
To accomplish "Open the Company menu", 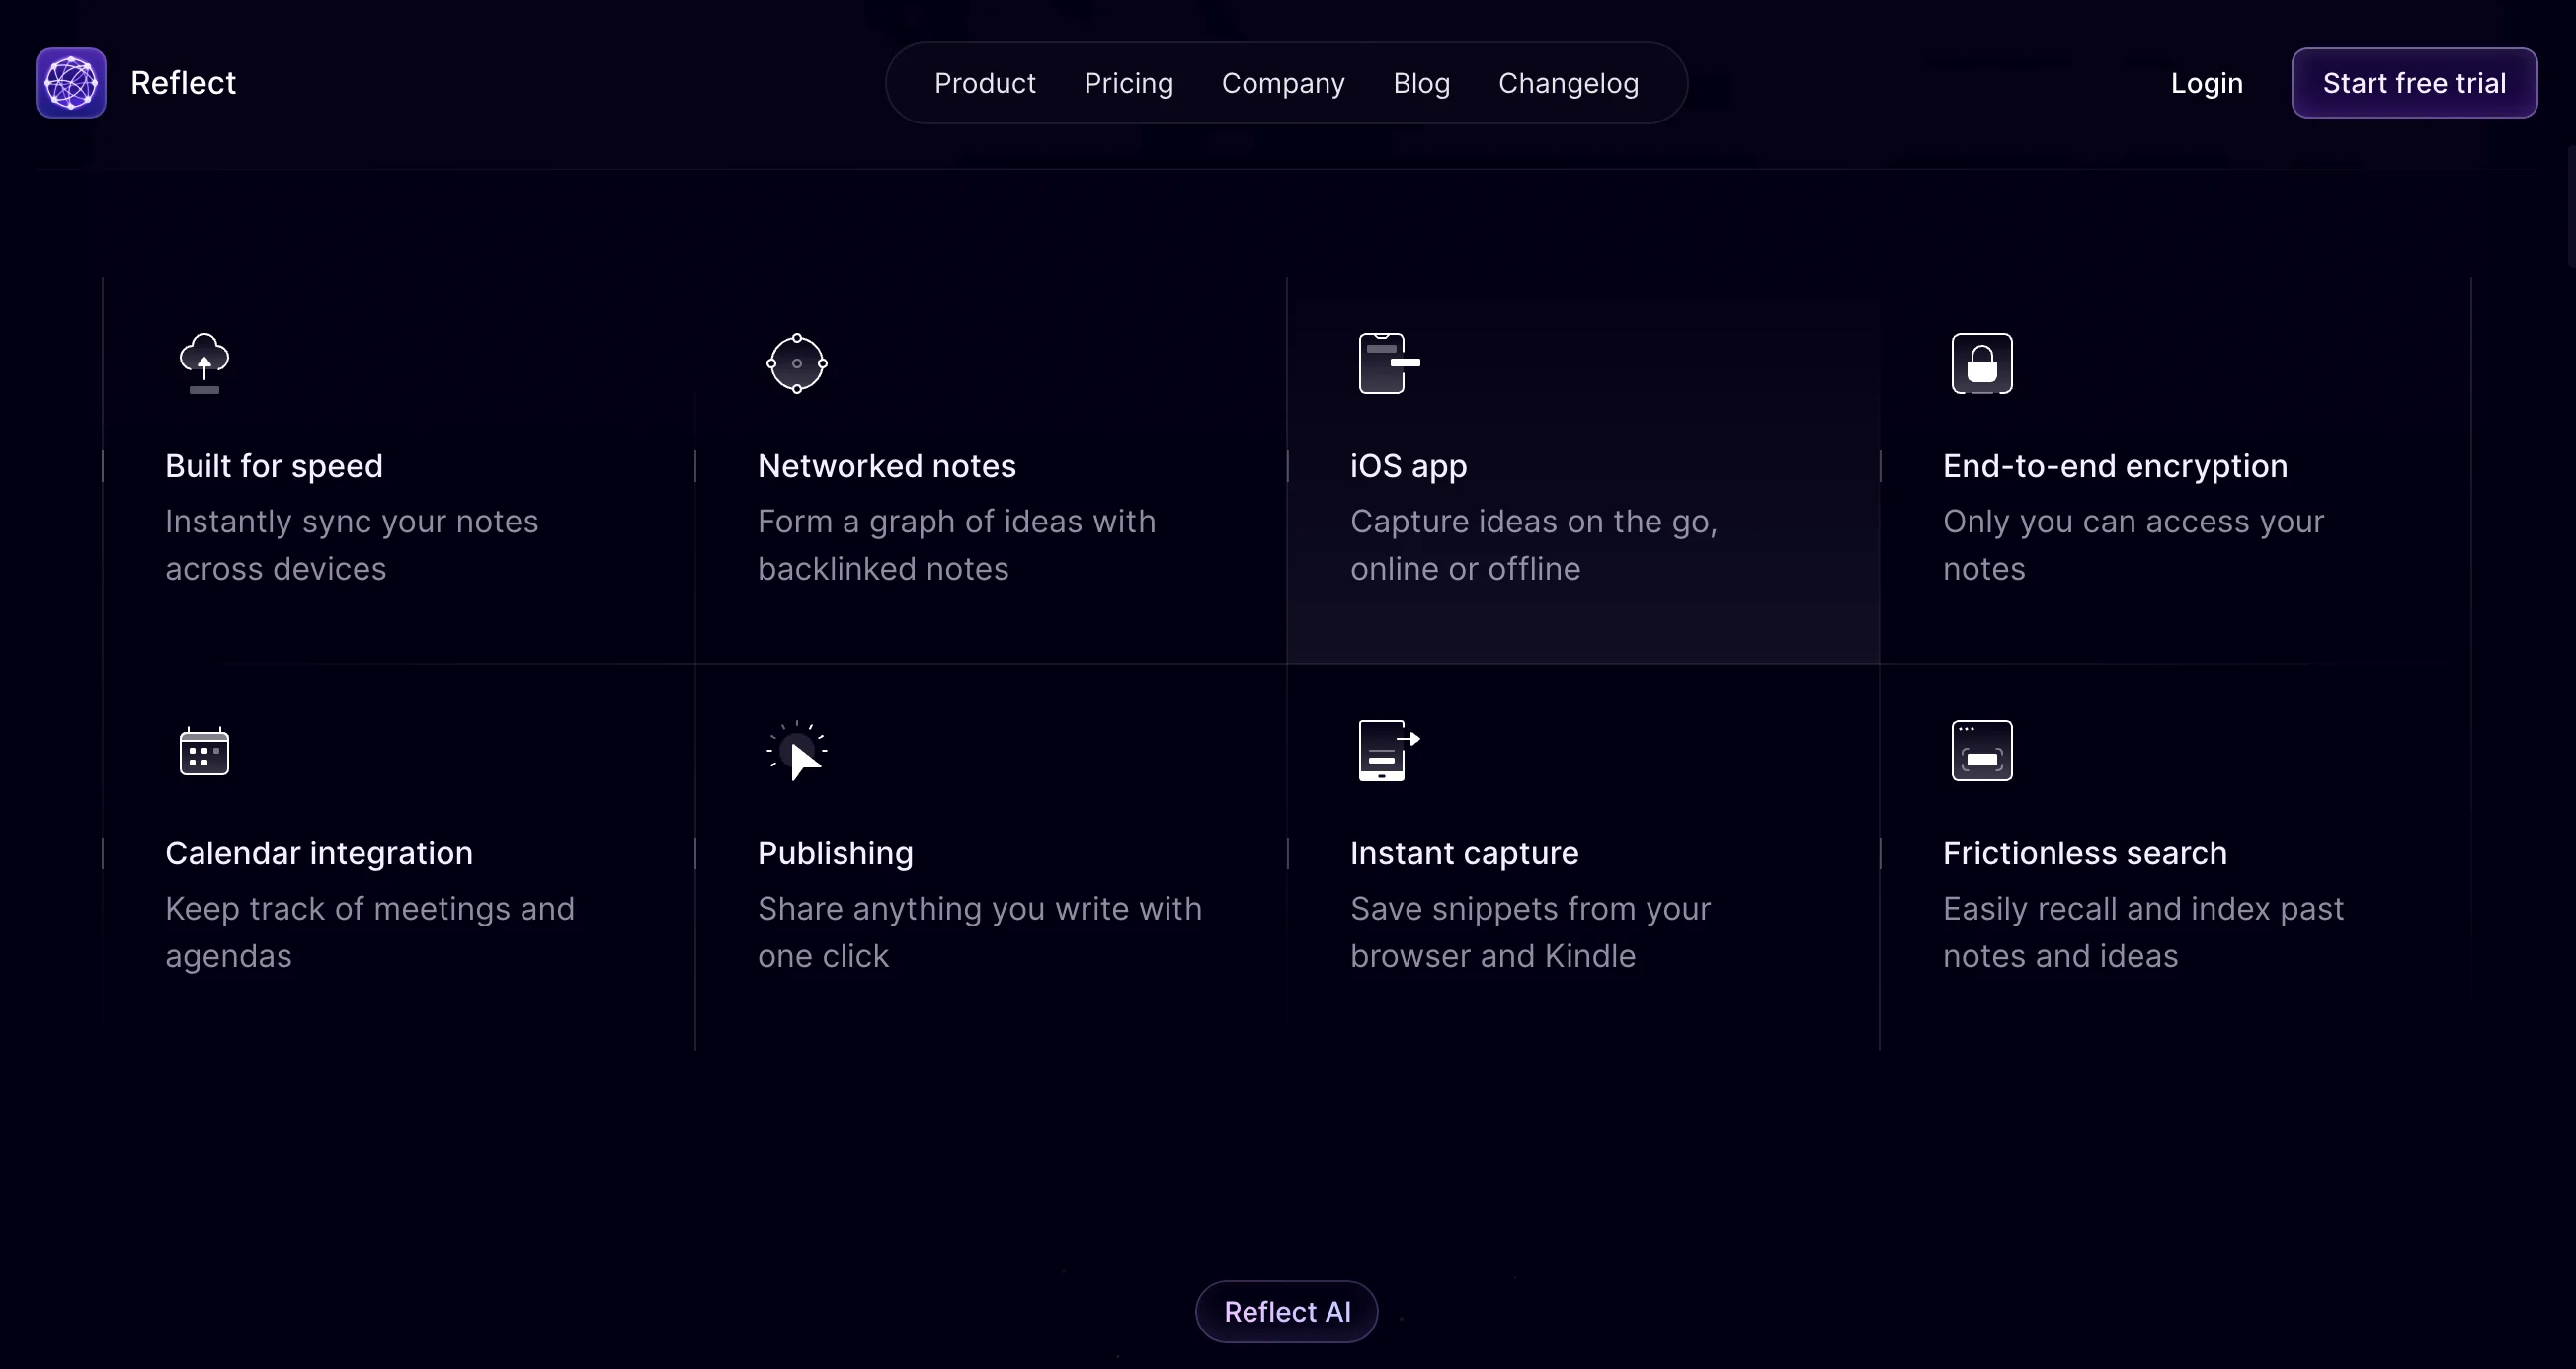I will click(1283, 83).
